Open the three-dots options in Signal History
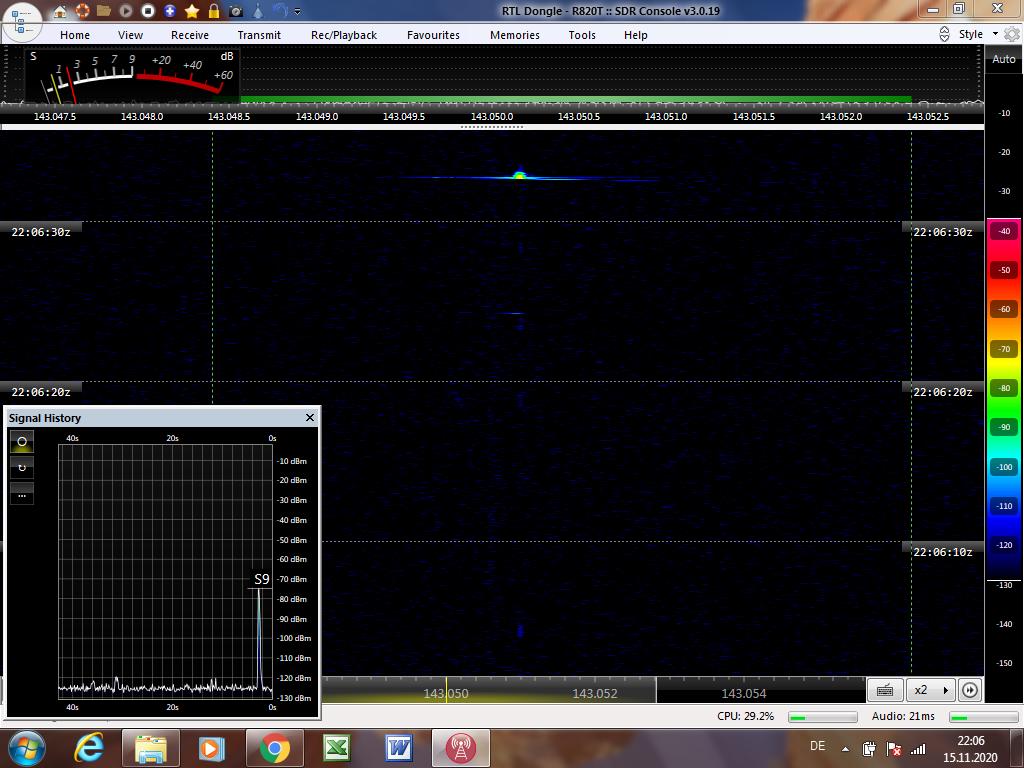The image size is (1024, 768). coord(22,494)
